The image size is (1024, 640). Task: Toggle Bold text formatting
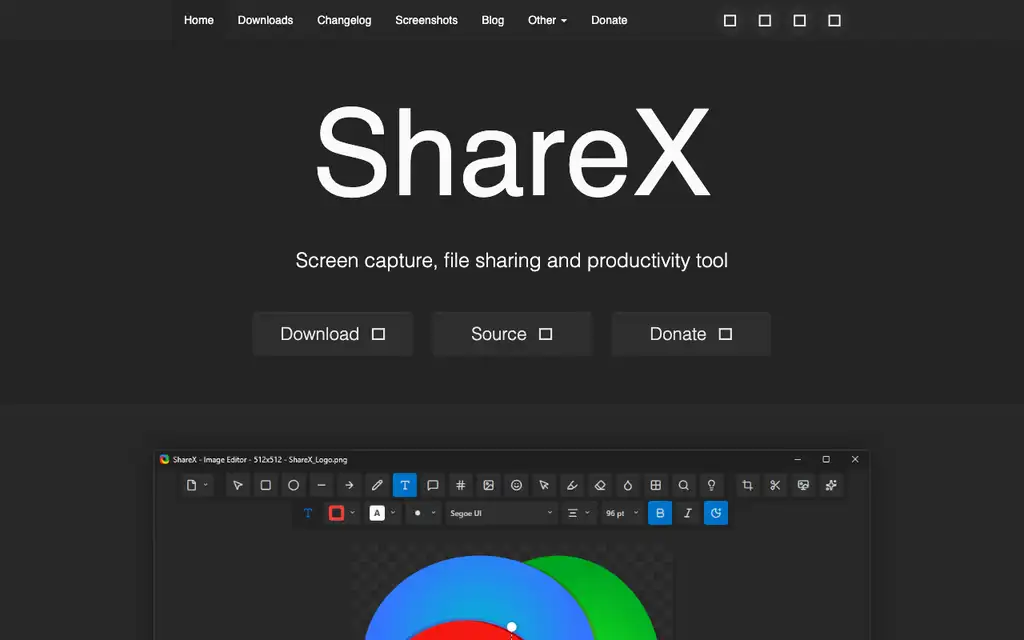point(660,513)
